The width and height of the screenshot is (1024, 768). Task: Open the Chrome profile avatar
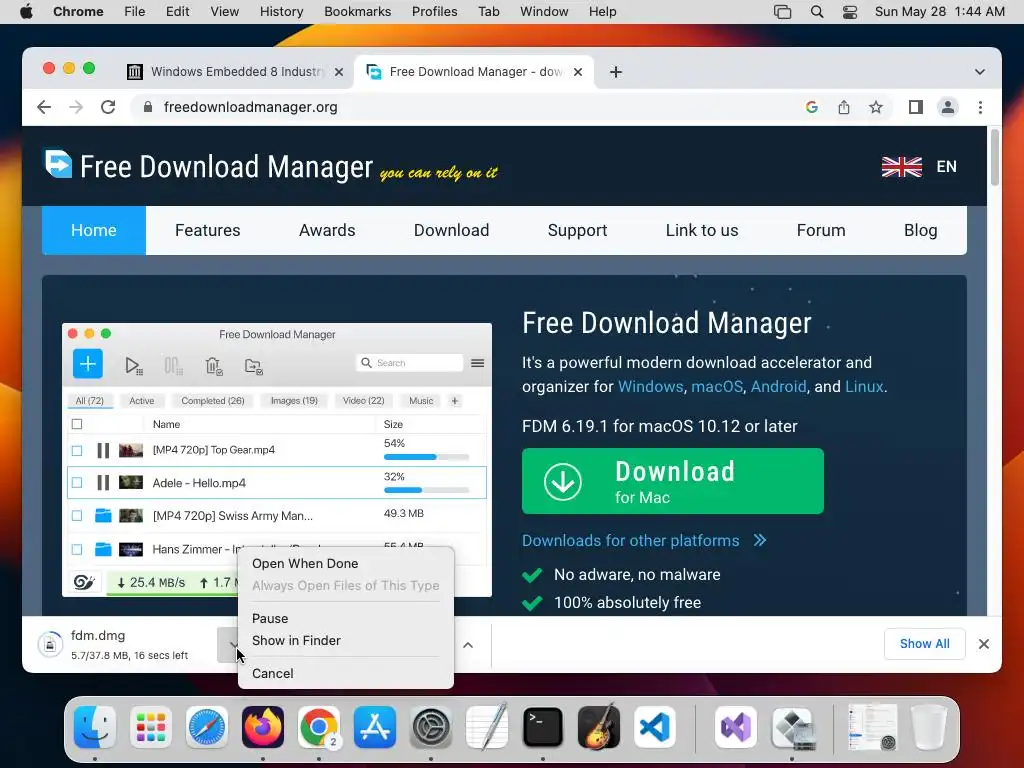[x=948, y=107]
